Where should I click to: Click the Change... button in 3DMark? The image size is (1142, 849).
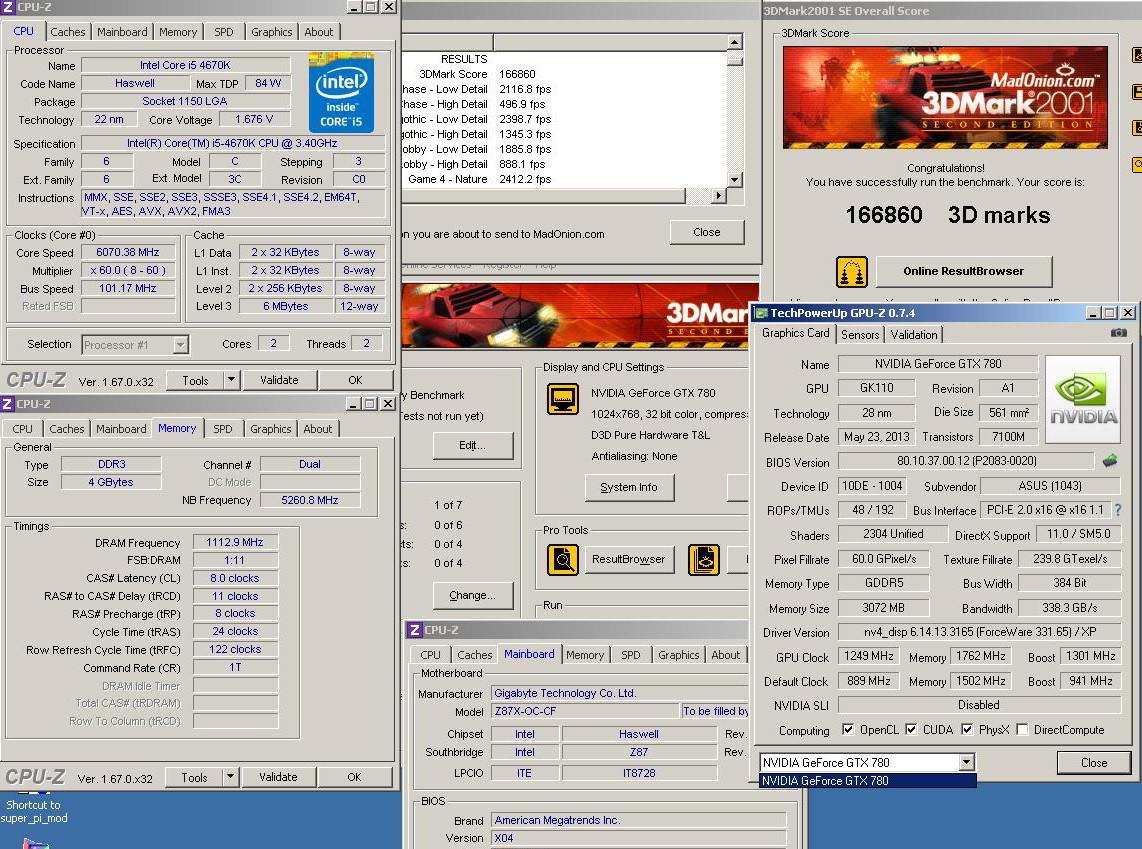[x=472, y=595]
